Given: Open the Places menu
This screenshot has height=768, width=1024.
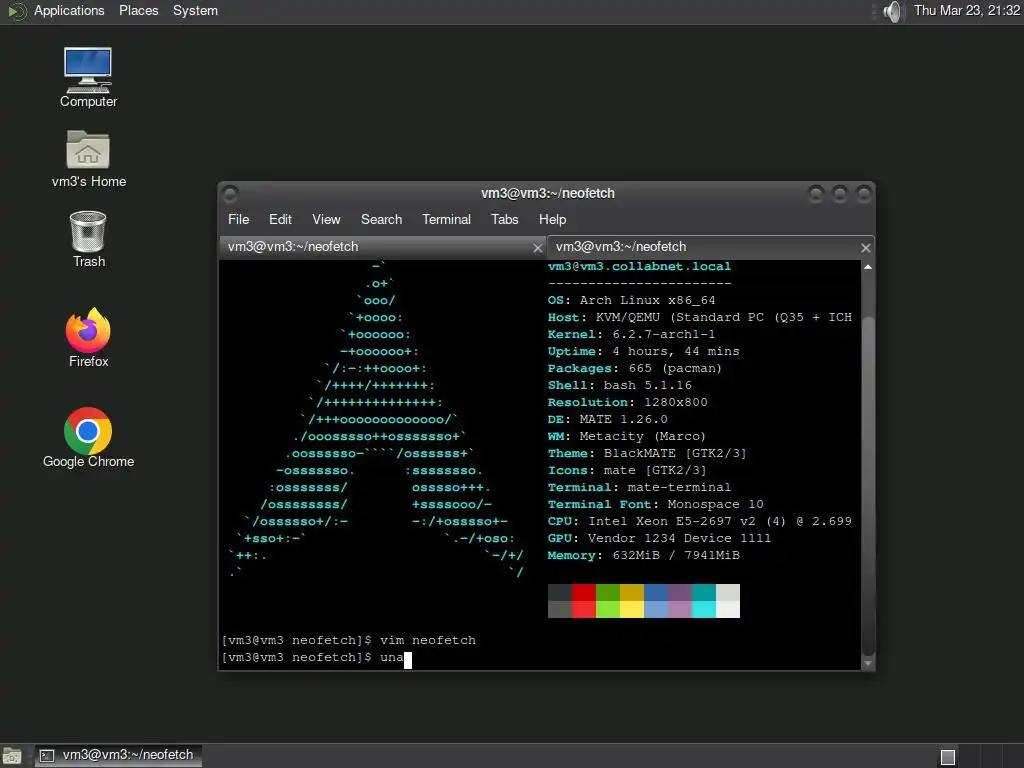Looking at the screenshot, I should click(138, 10).
